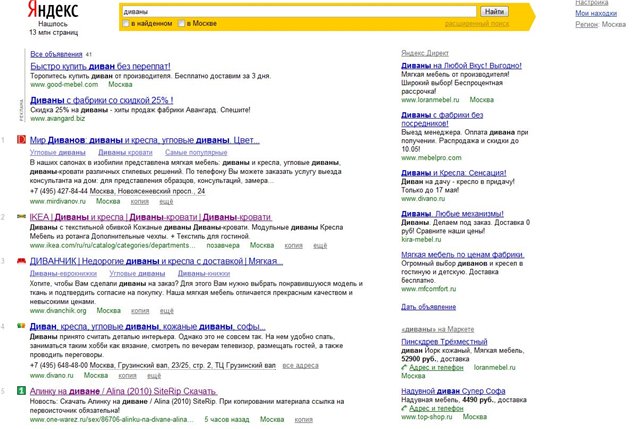The image size is (640, 429).
Task: Open the 'Алинку на диване' result title
Action: pos(123,391)
